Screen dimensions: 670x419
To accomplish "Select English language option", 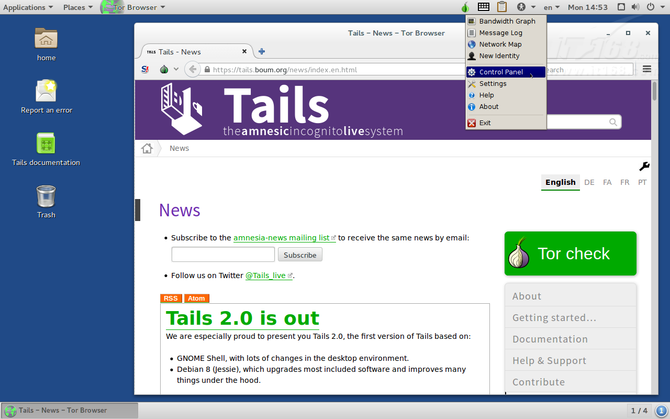I will click(x=560, y=182).
